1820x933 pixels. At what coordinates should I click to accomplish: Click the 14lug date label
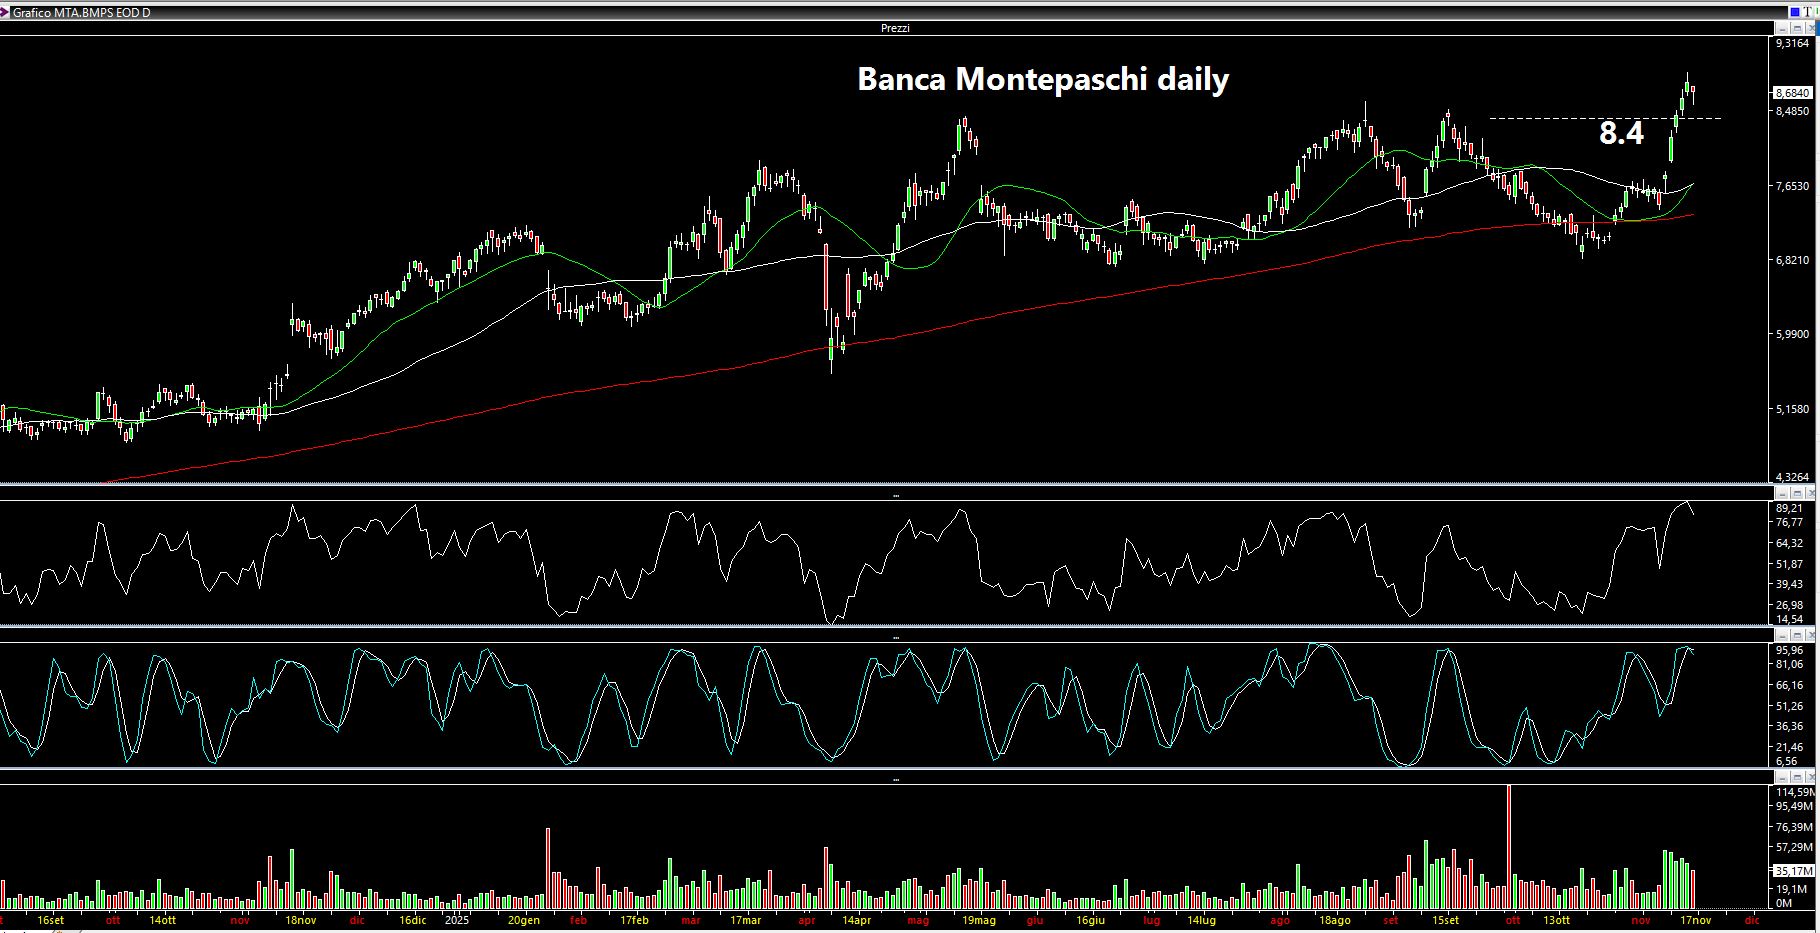pyautogui.click(x=1201, y=920)
